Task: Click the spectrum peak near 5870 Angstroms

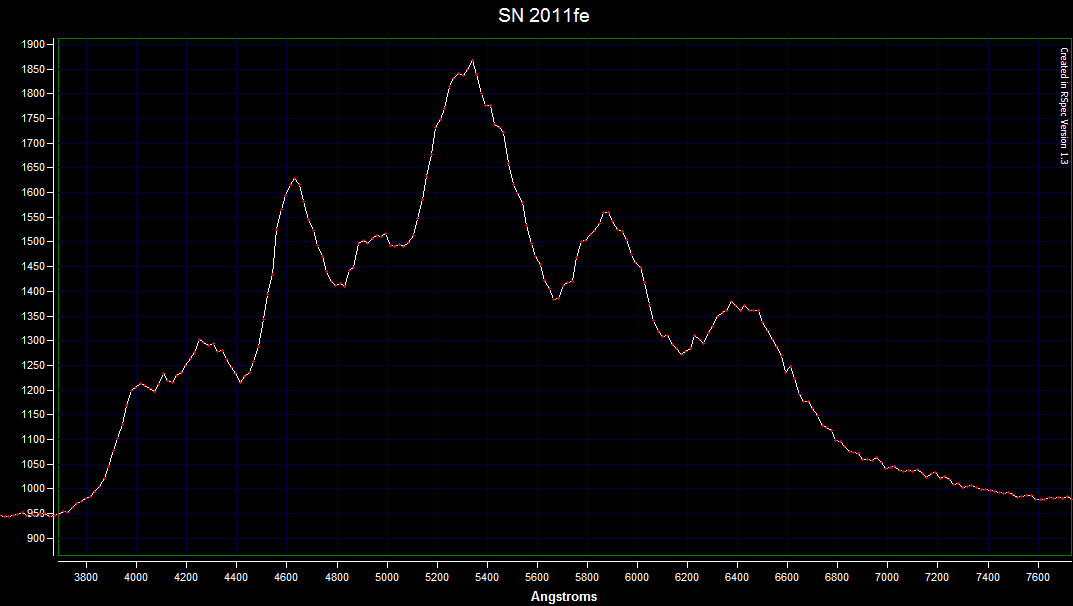Action: [x=605, y=212]
